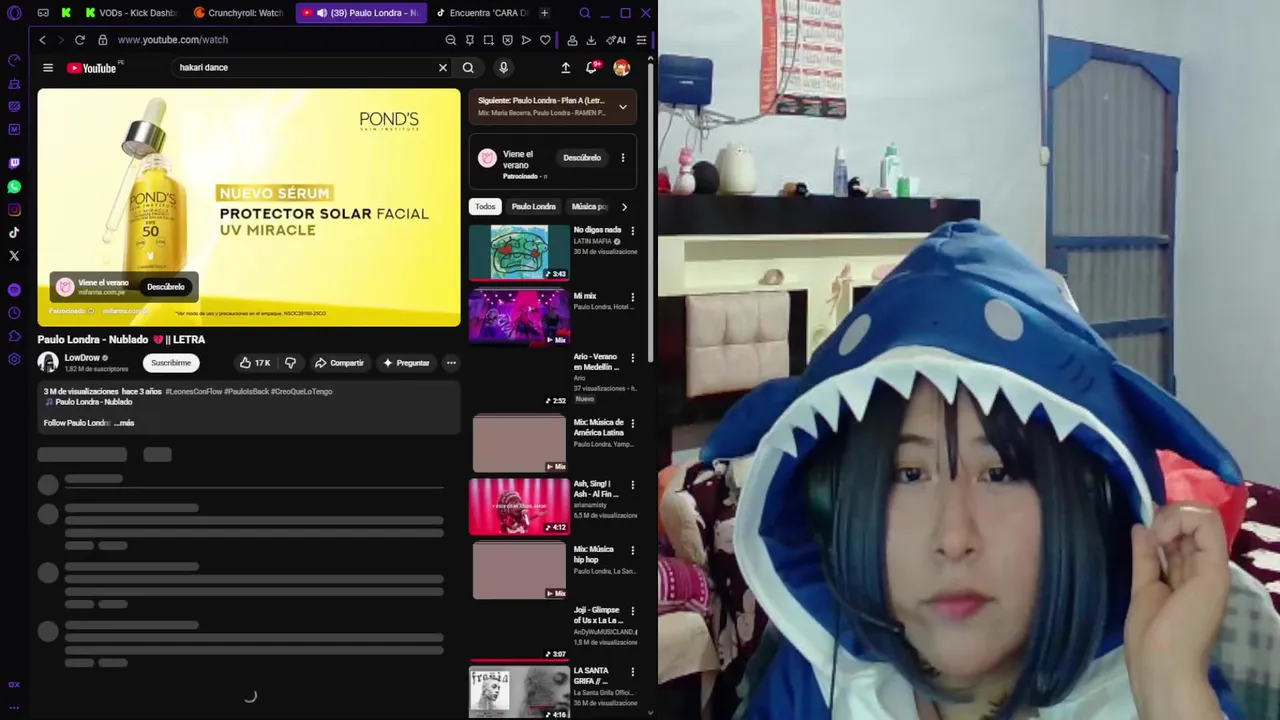Image resolution: width=1280 pixels, height=720 pixels.
Task: Open the Opera GX menu logo
Action: (14, 13)
